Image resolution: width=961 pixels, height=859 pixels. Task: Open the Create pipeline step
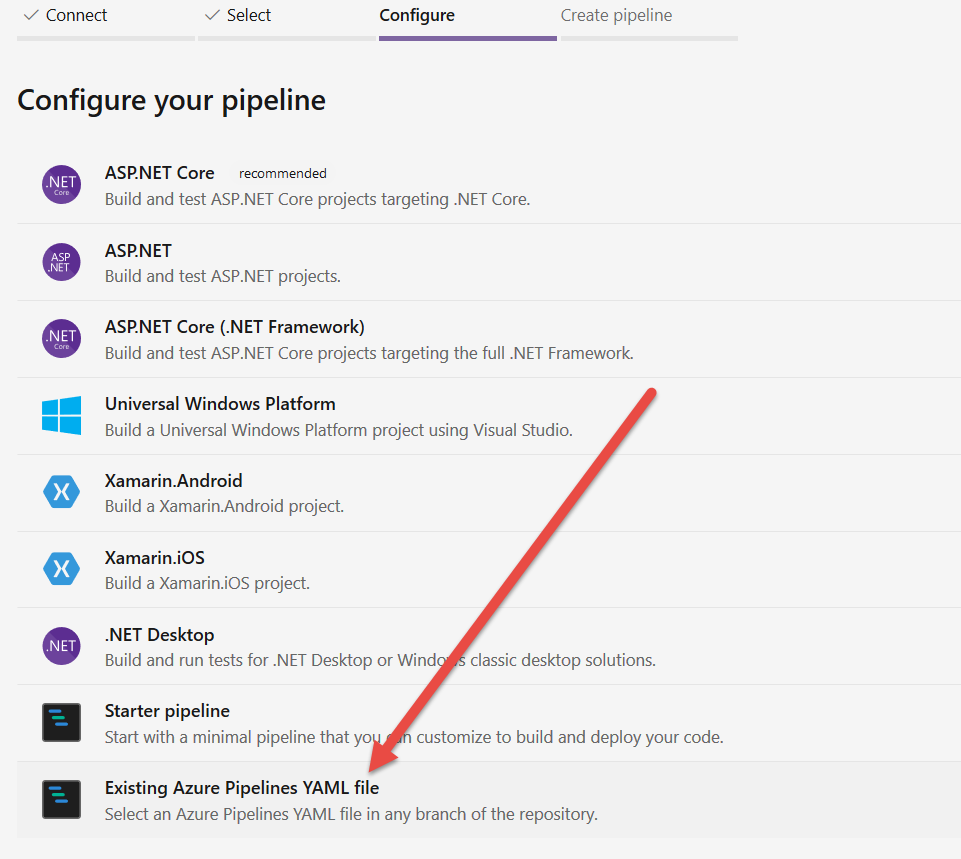[616, 15]
